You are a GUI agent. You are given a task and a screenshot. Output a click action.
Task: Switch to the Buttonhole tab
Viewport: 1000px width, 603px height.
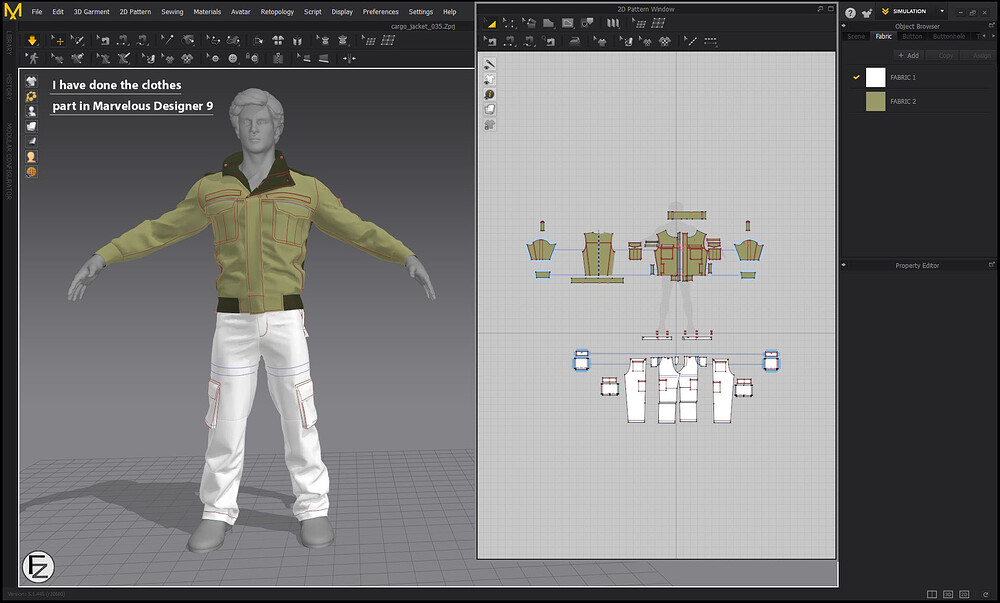tap(948, 36)
